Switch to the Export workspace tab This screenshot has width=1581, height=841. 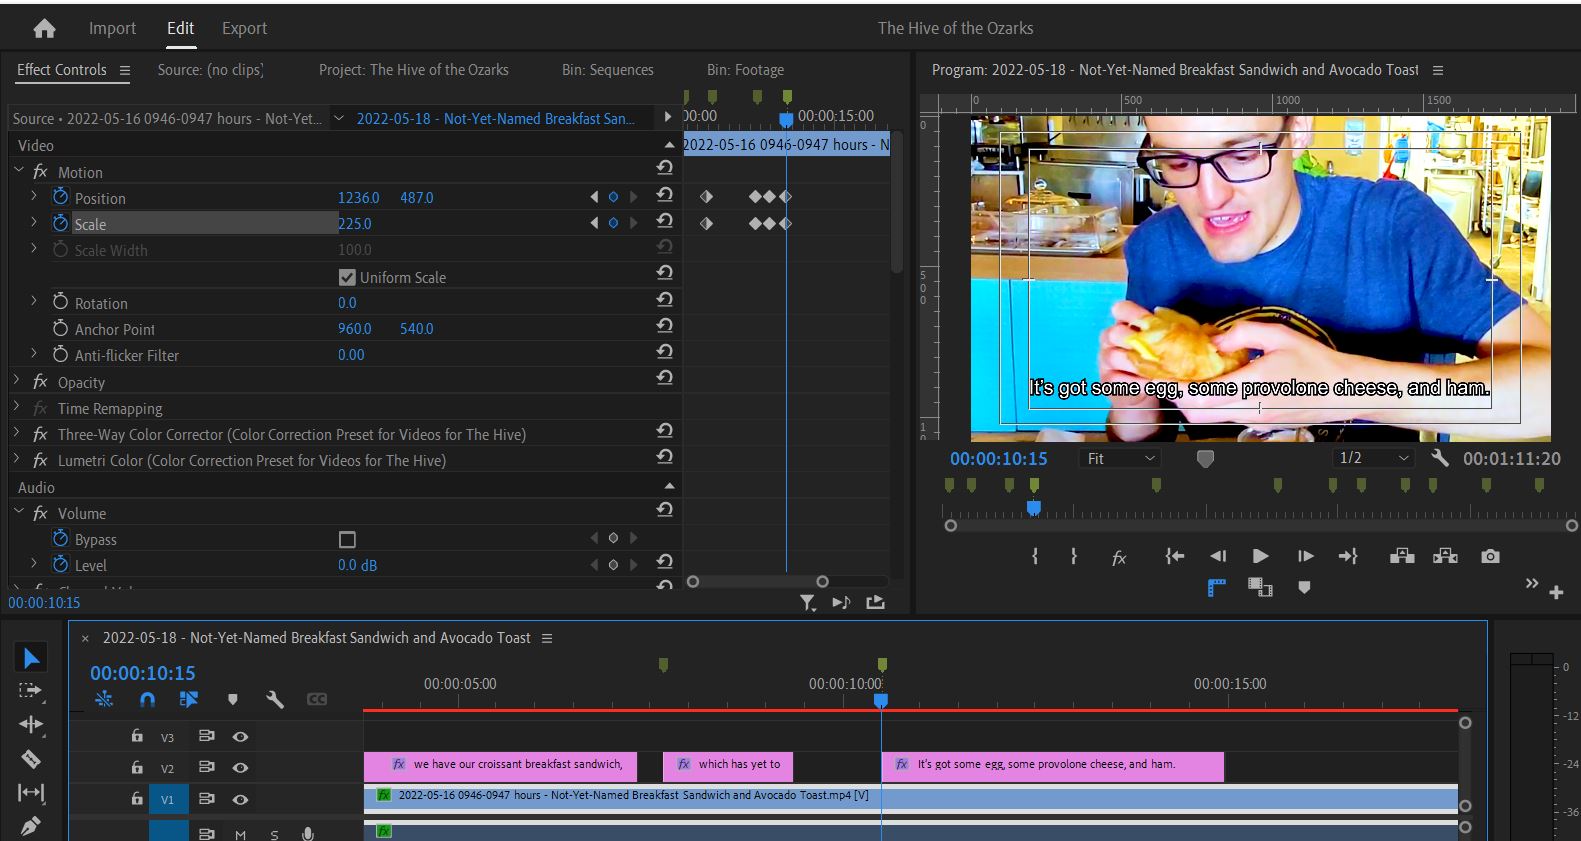click(x=244, y=28)
